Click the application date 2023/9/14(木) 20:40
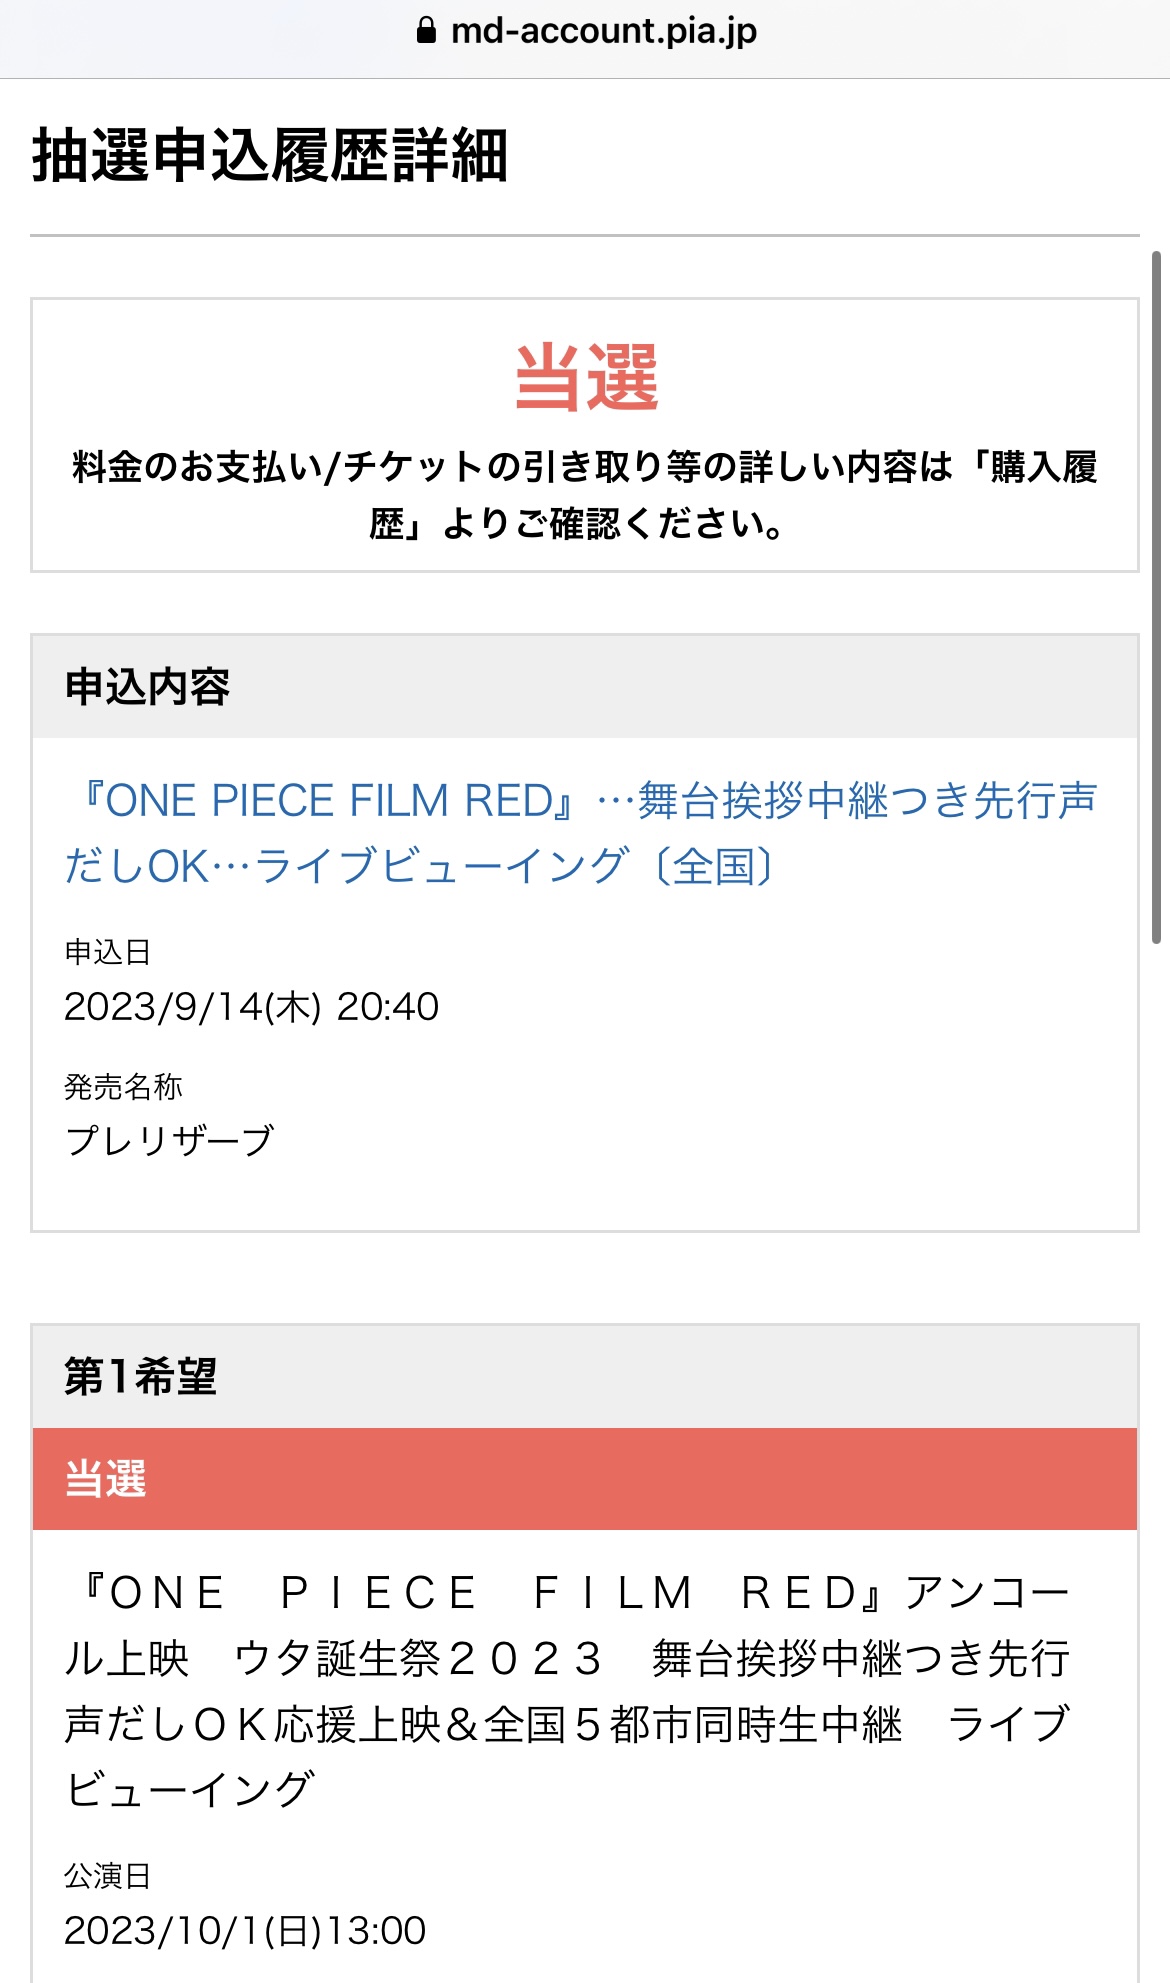The width and height of the screenshot is (1170, 1983). tap(251, 1007)
